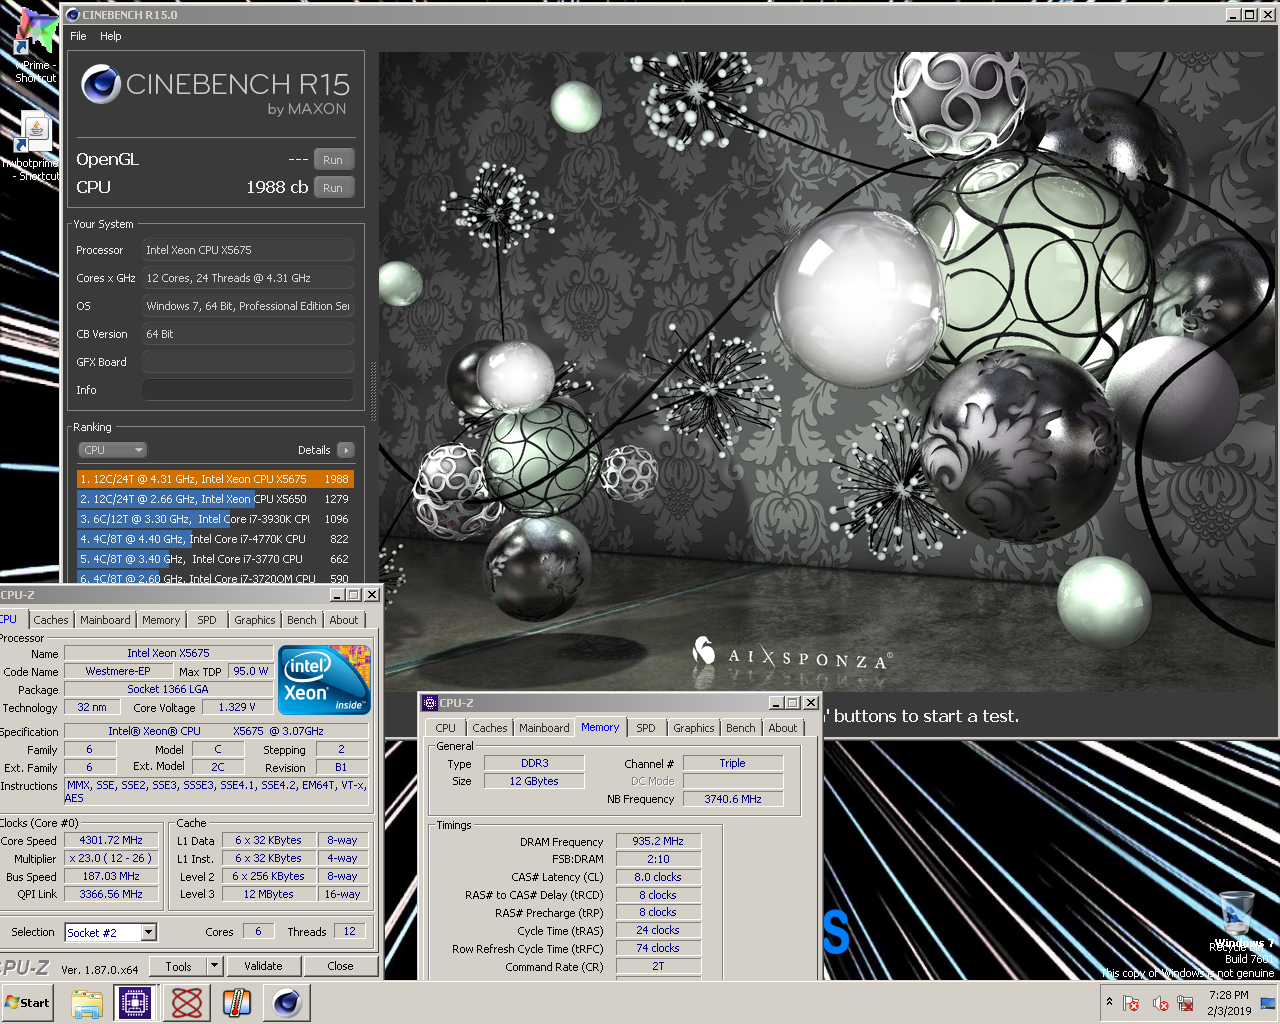Select ranking entry Core i7-4770K 822
1280x1024 pixels.
pos(215,539)
